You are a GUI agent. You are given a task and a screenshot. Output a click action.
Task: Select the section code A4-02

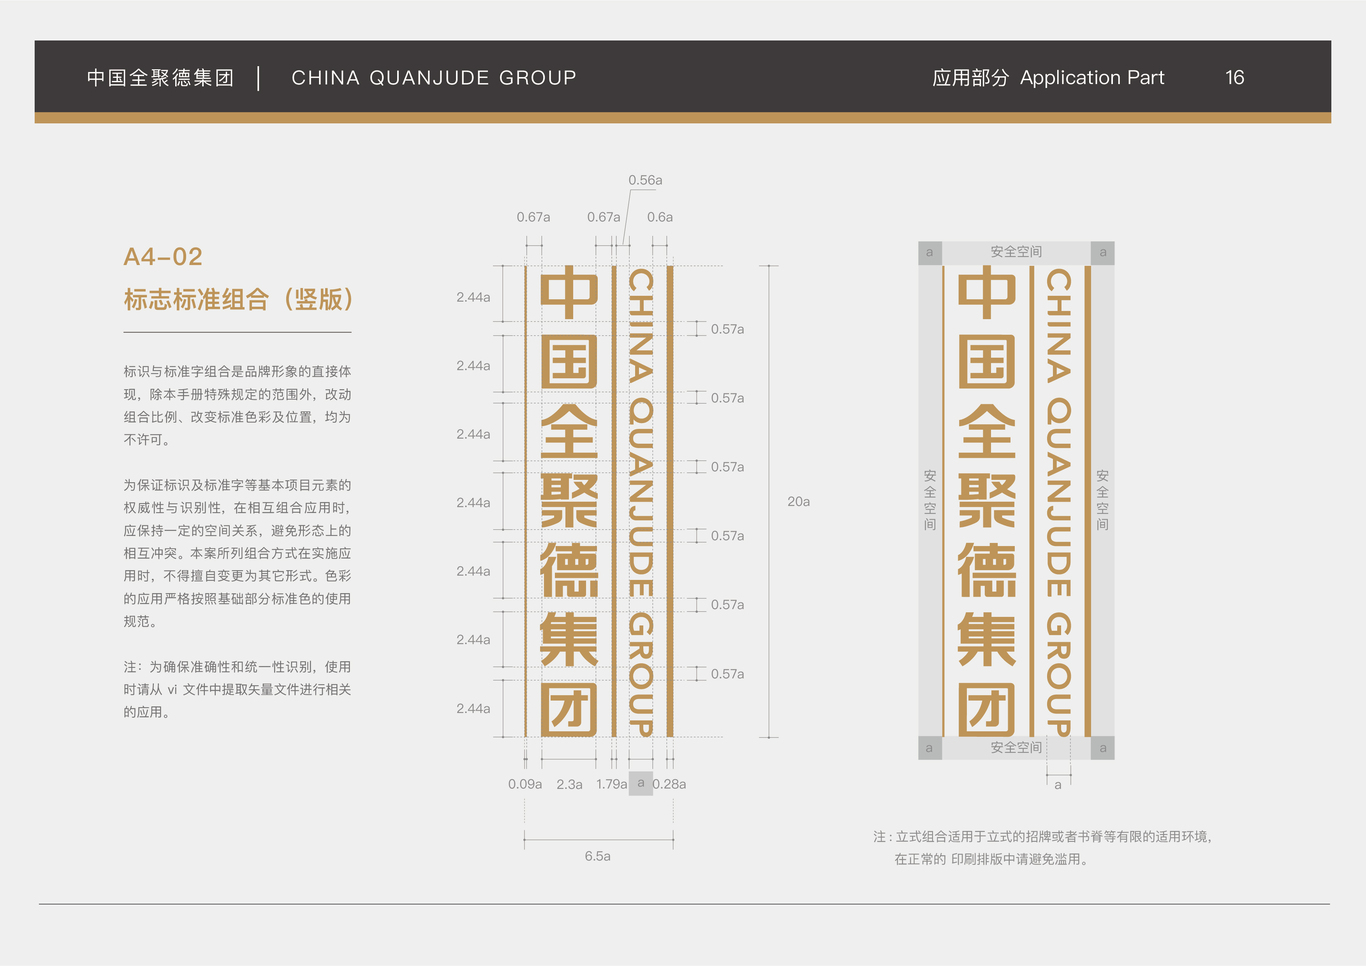tap(163, 257)
